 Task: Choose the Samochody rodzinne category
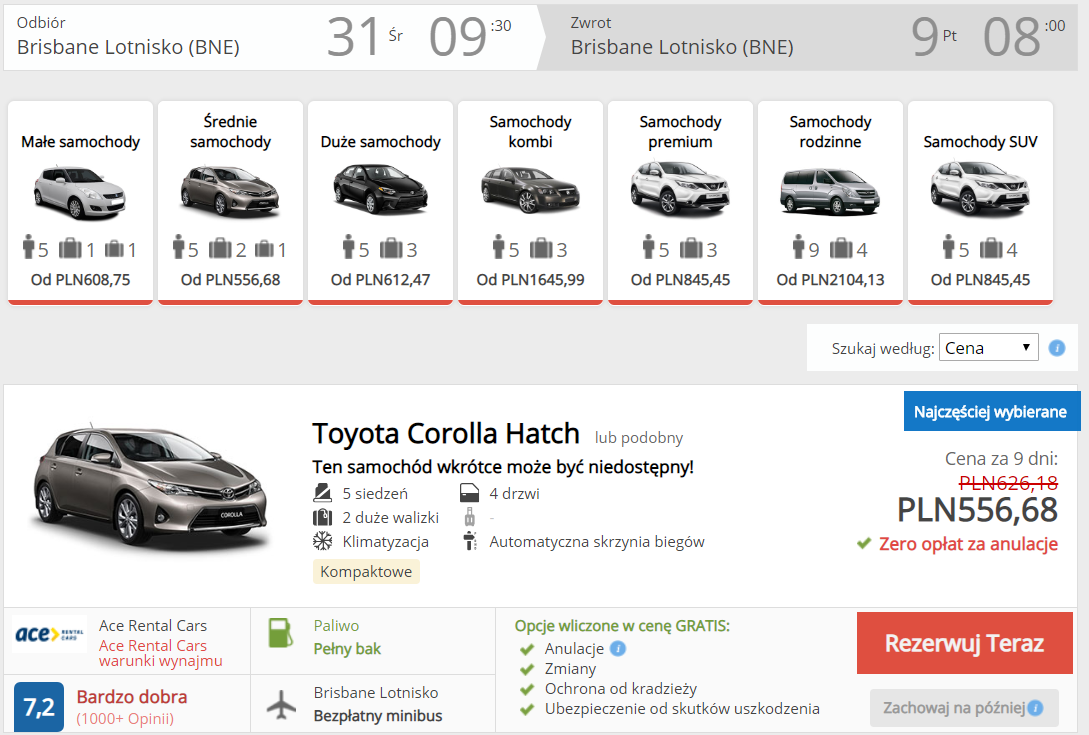[830, 201]
